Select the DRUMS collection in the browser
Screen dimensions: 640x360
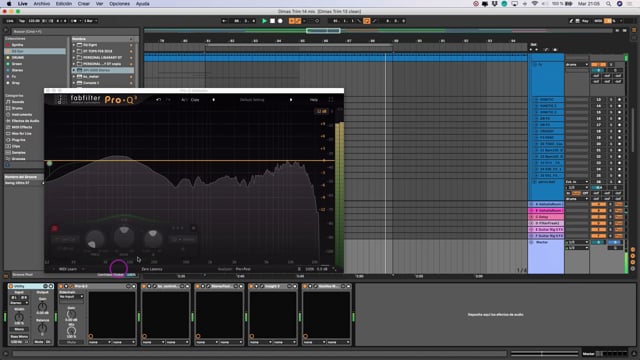[x=18, y=58]
